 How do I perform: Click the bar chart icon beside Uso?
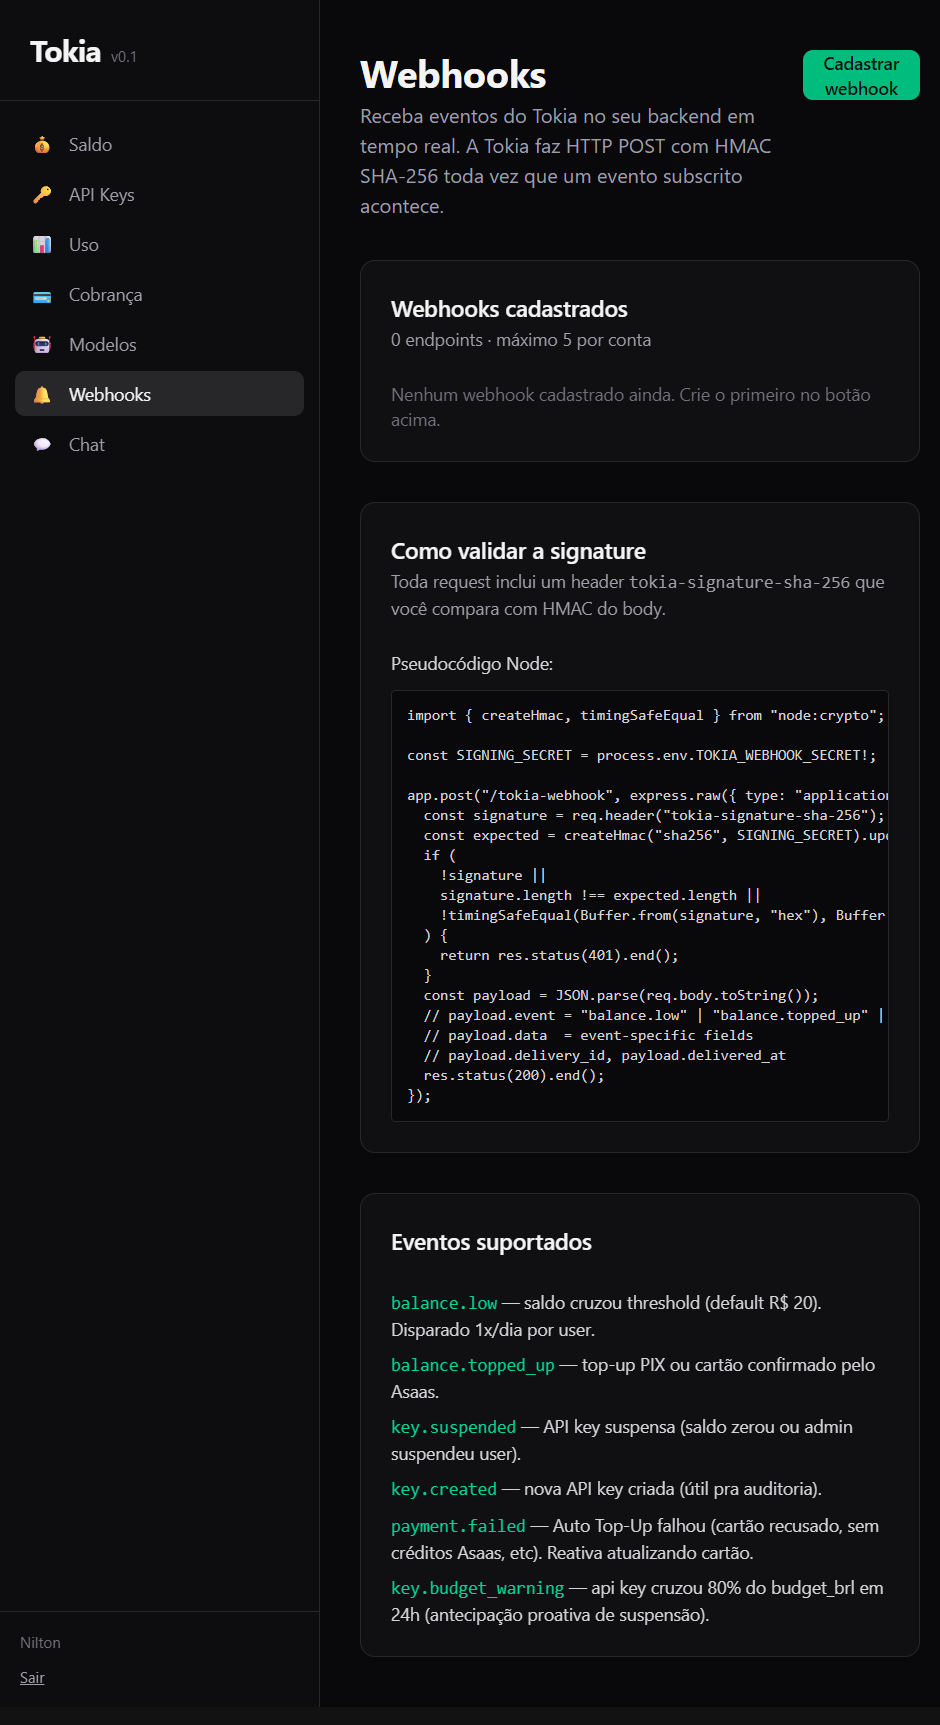42,245
